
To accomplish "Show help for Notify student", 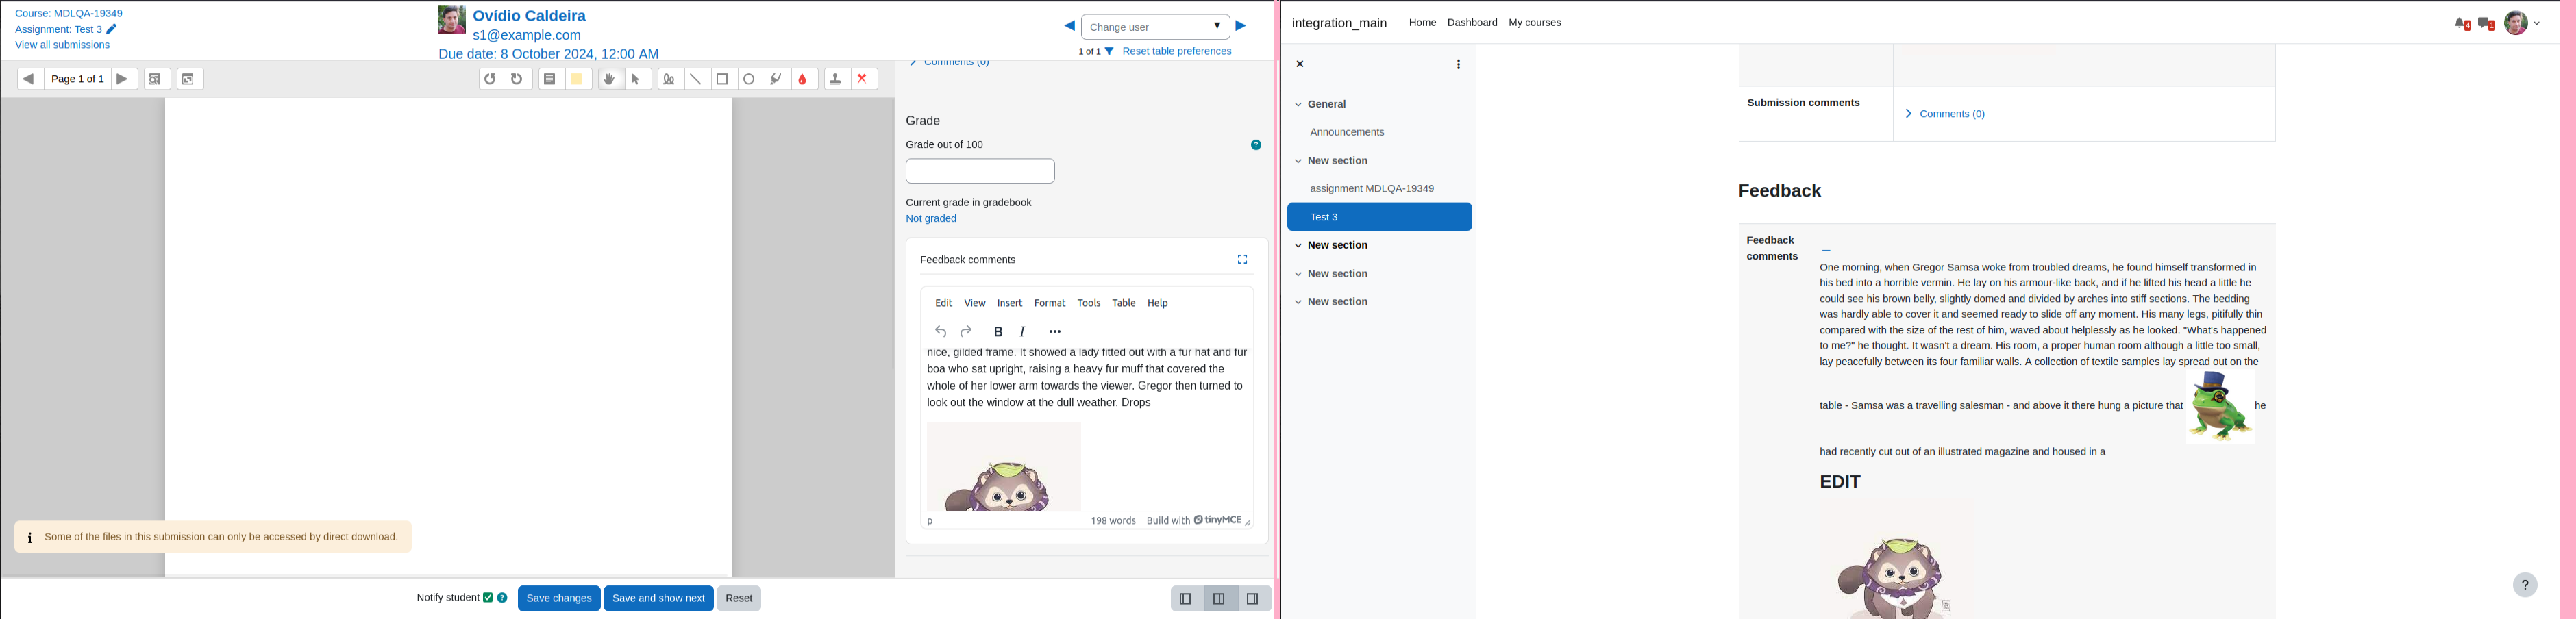I will tap(502, 598).
